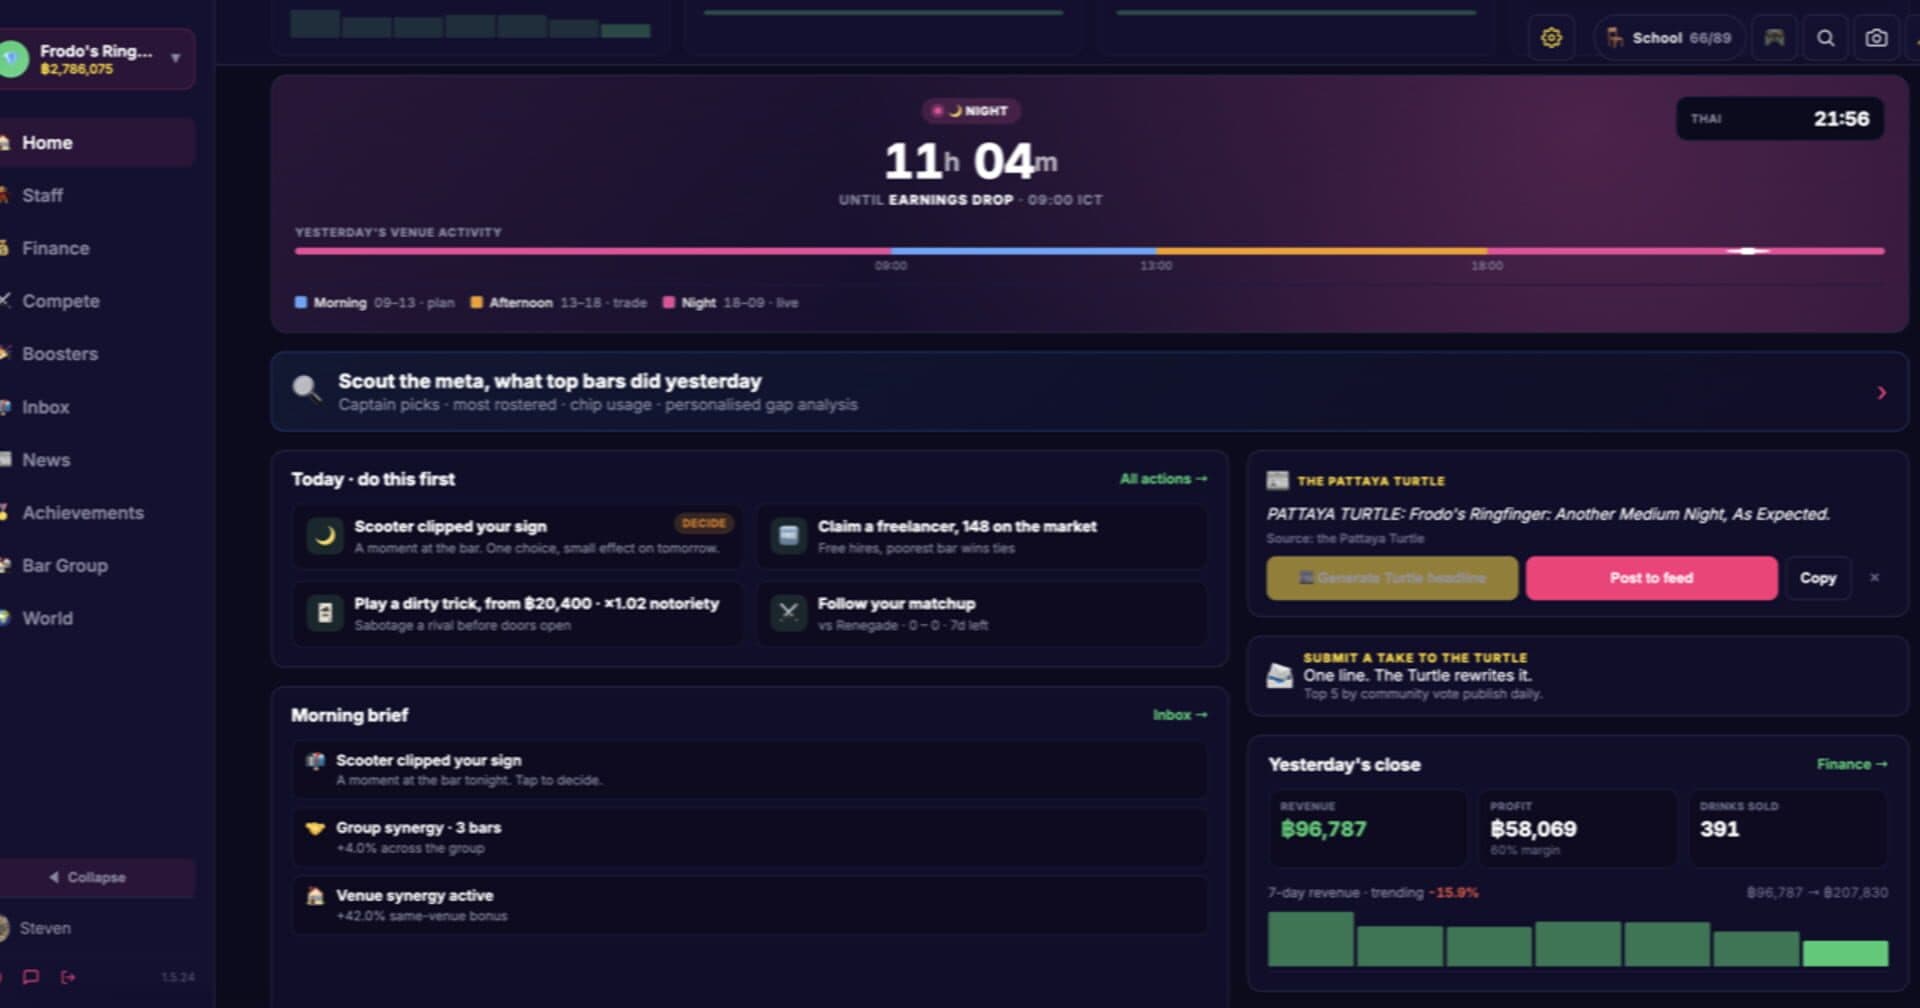1920x1008 pixels.
Task: Open the Compete section in sidebar
Action: coord(60,301)
